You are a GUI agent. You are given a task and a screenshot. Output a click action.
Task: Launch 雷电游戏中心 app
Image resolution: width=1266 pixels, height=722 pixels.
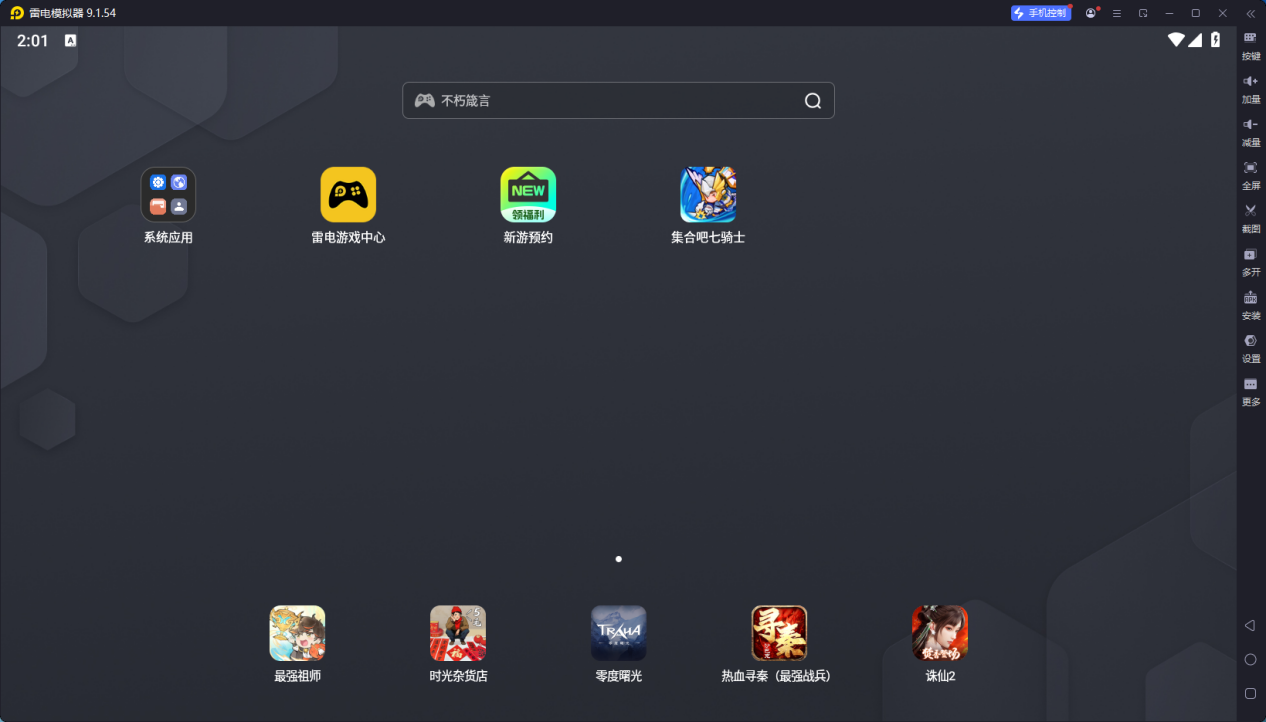pos(348,194)
